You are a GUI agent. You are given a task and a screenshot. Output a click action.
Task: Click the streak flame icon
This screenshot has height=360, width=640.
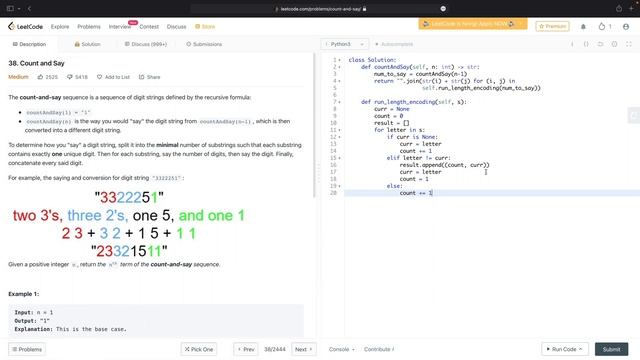[x=602, y=27]
